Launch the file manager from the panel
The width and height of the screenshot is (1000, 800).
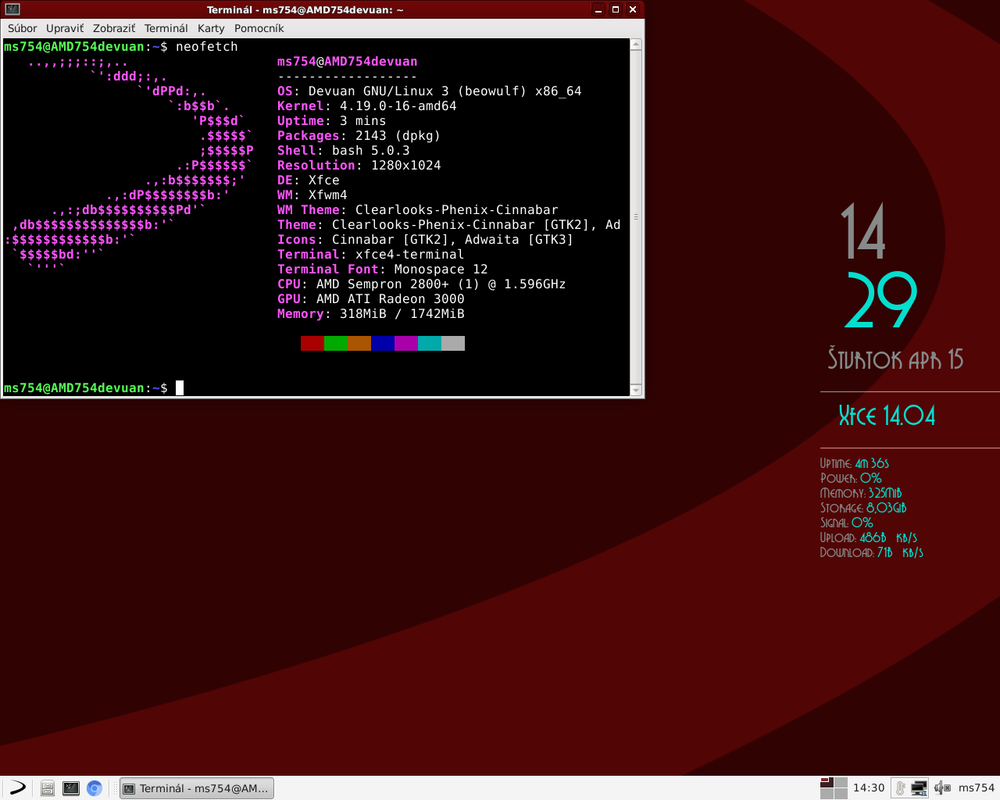pyautogui.click(x=47, y=789)
